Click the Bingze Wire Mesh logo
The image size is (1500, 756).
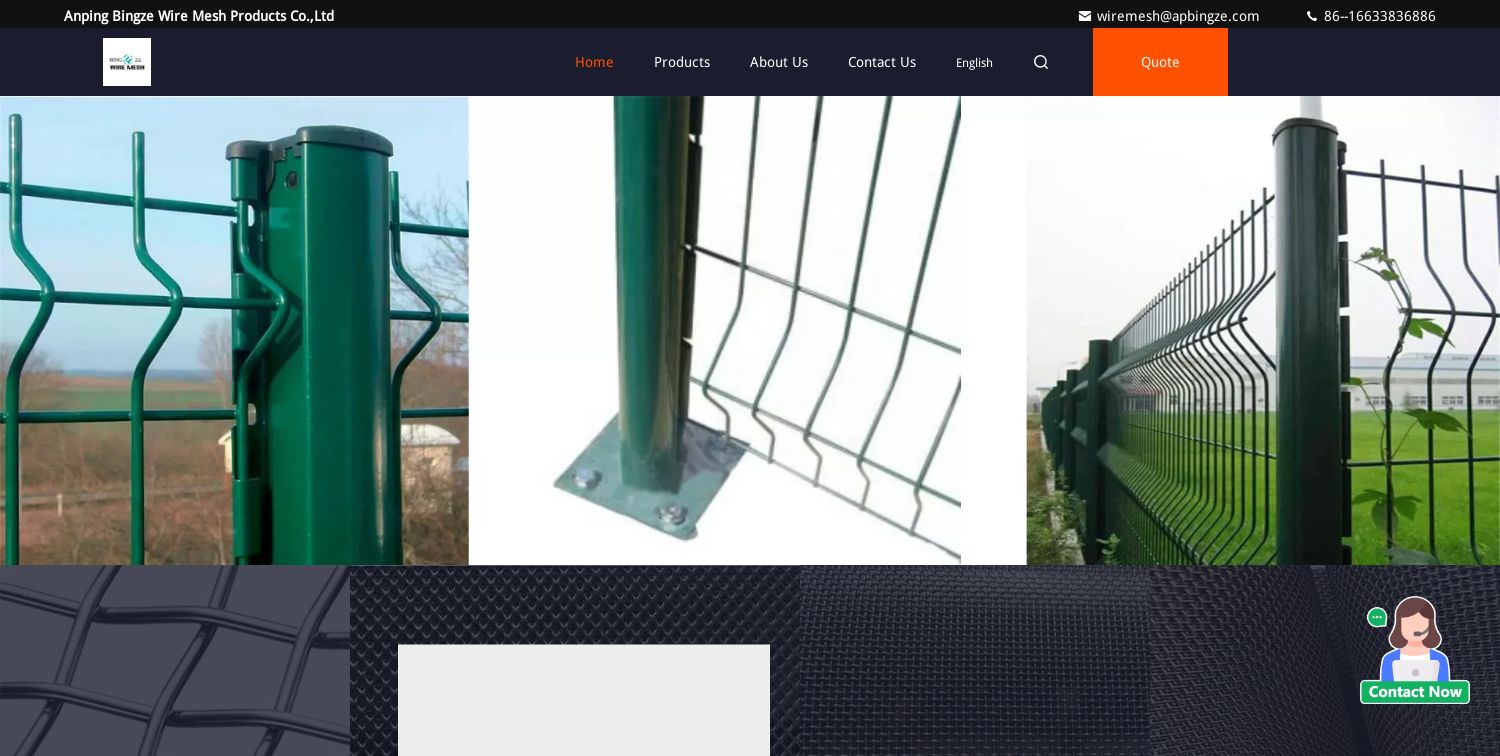click(x=127, y=62)
